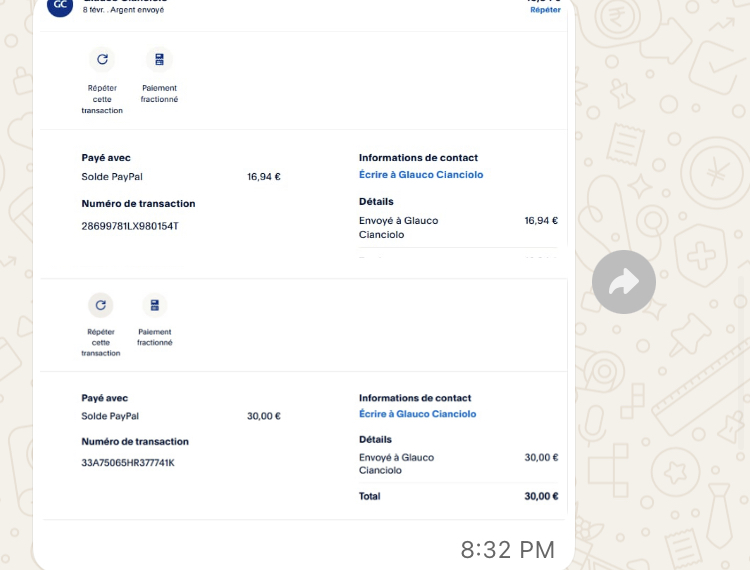
Task: Click the 8:32 PM message timestamp
Action: [x=507, y=549]
